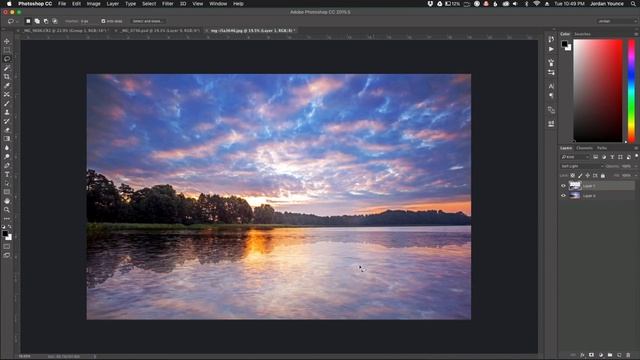The width and height of the screenshot is (640, 360).
Task: Open the History panel icon
Action: pos(551,40)
